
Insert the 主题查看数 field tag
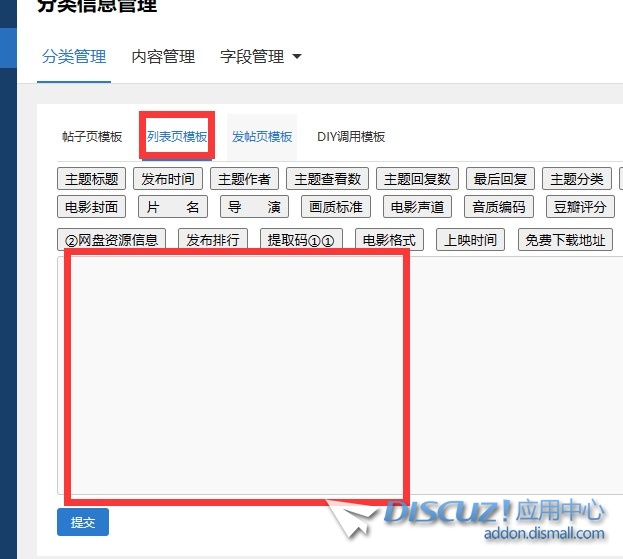(x=327, y=179)
